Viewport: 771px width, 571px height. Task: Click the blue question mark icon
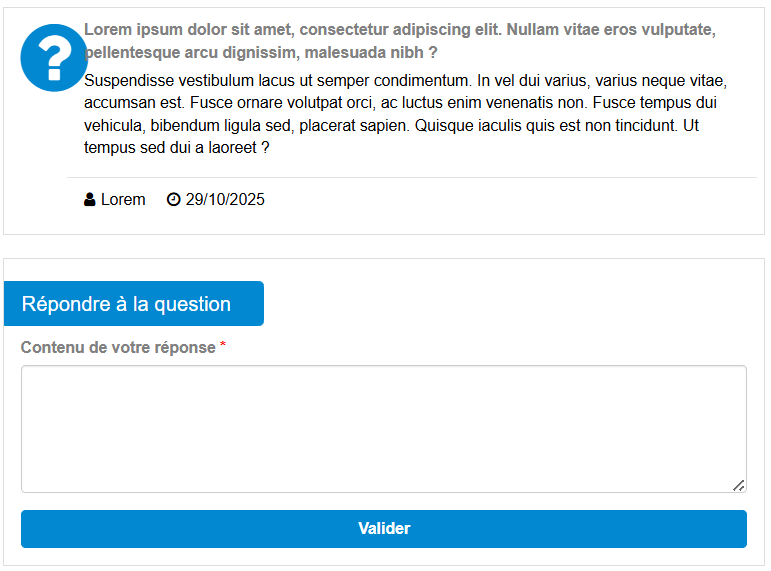(x=54, y=58)
